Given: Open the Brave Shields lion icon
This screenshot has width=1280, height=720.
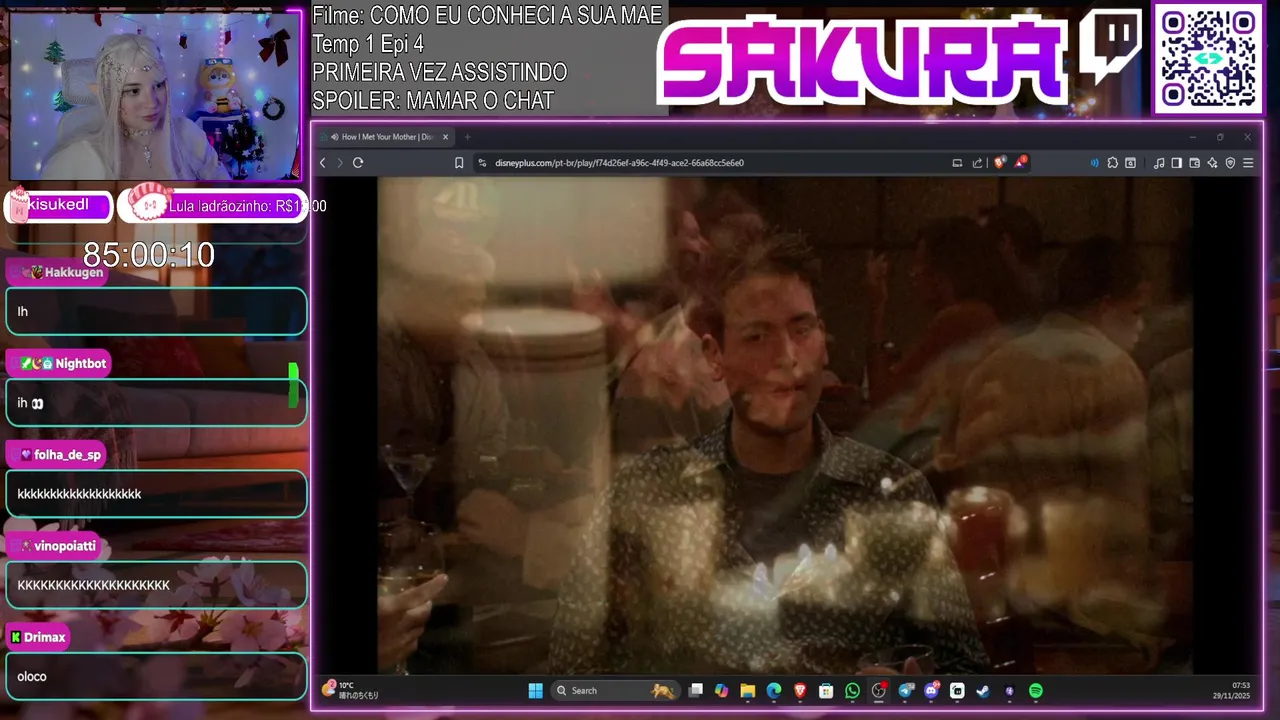Looking at the screenshot, I should pyautogui.click(x=999, y=162).
